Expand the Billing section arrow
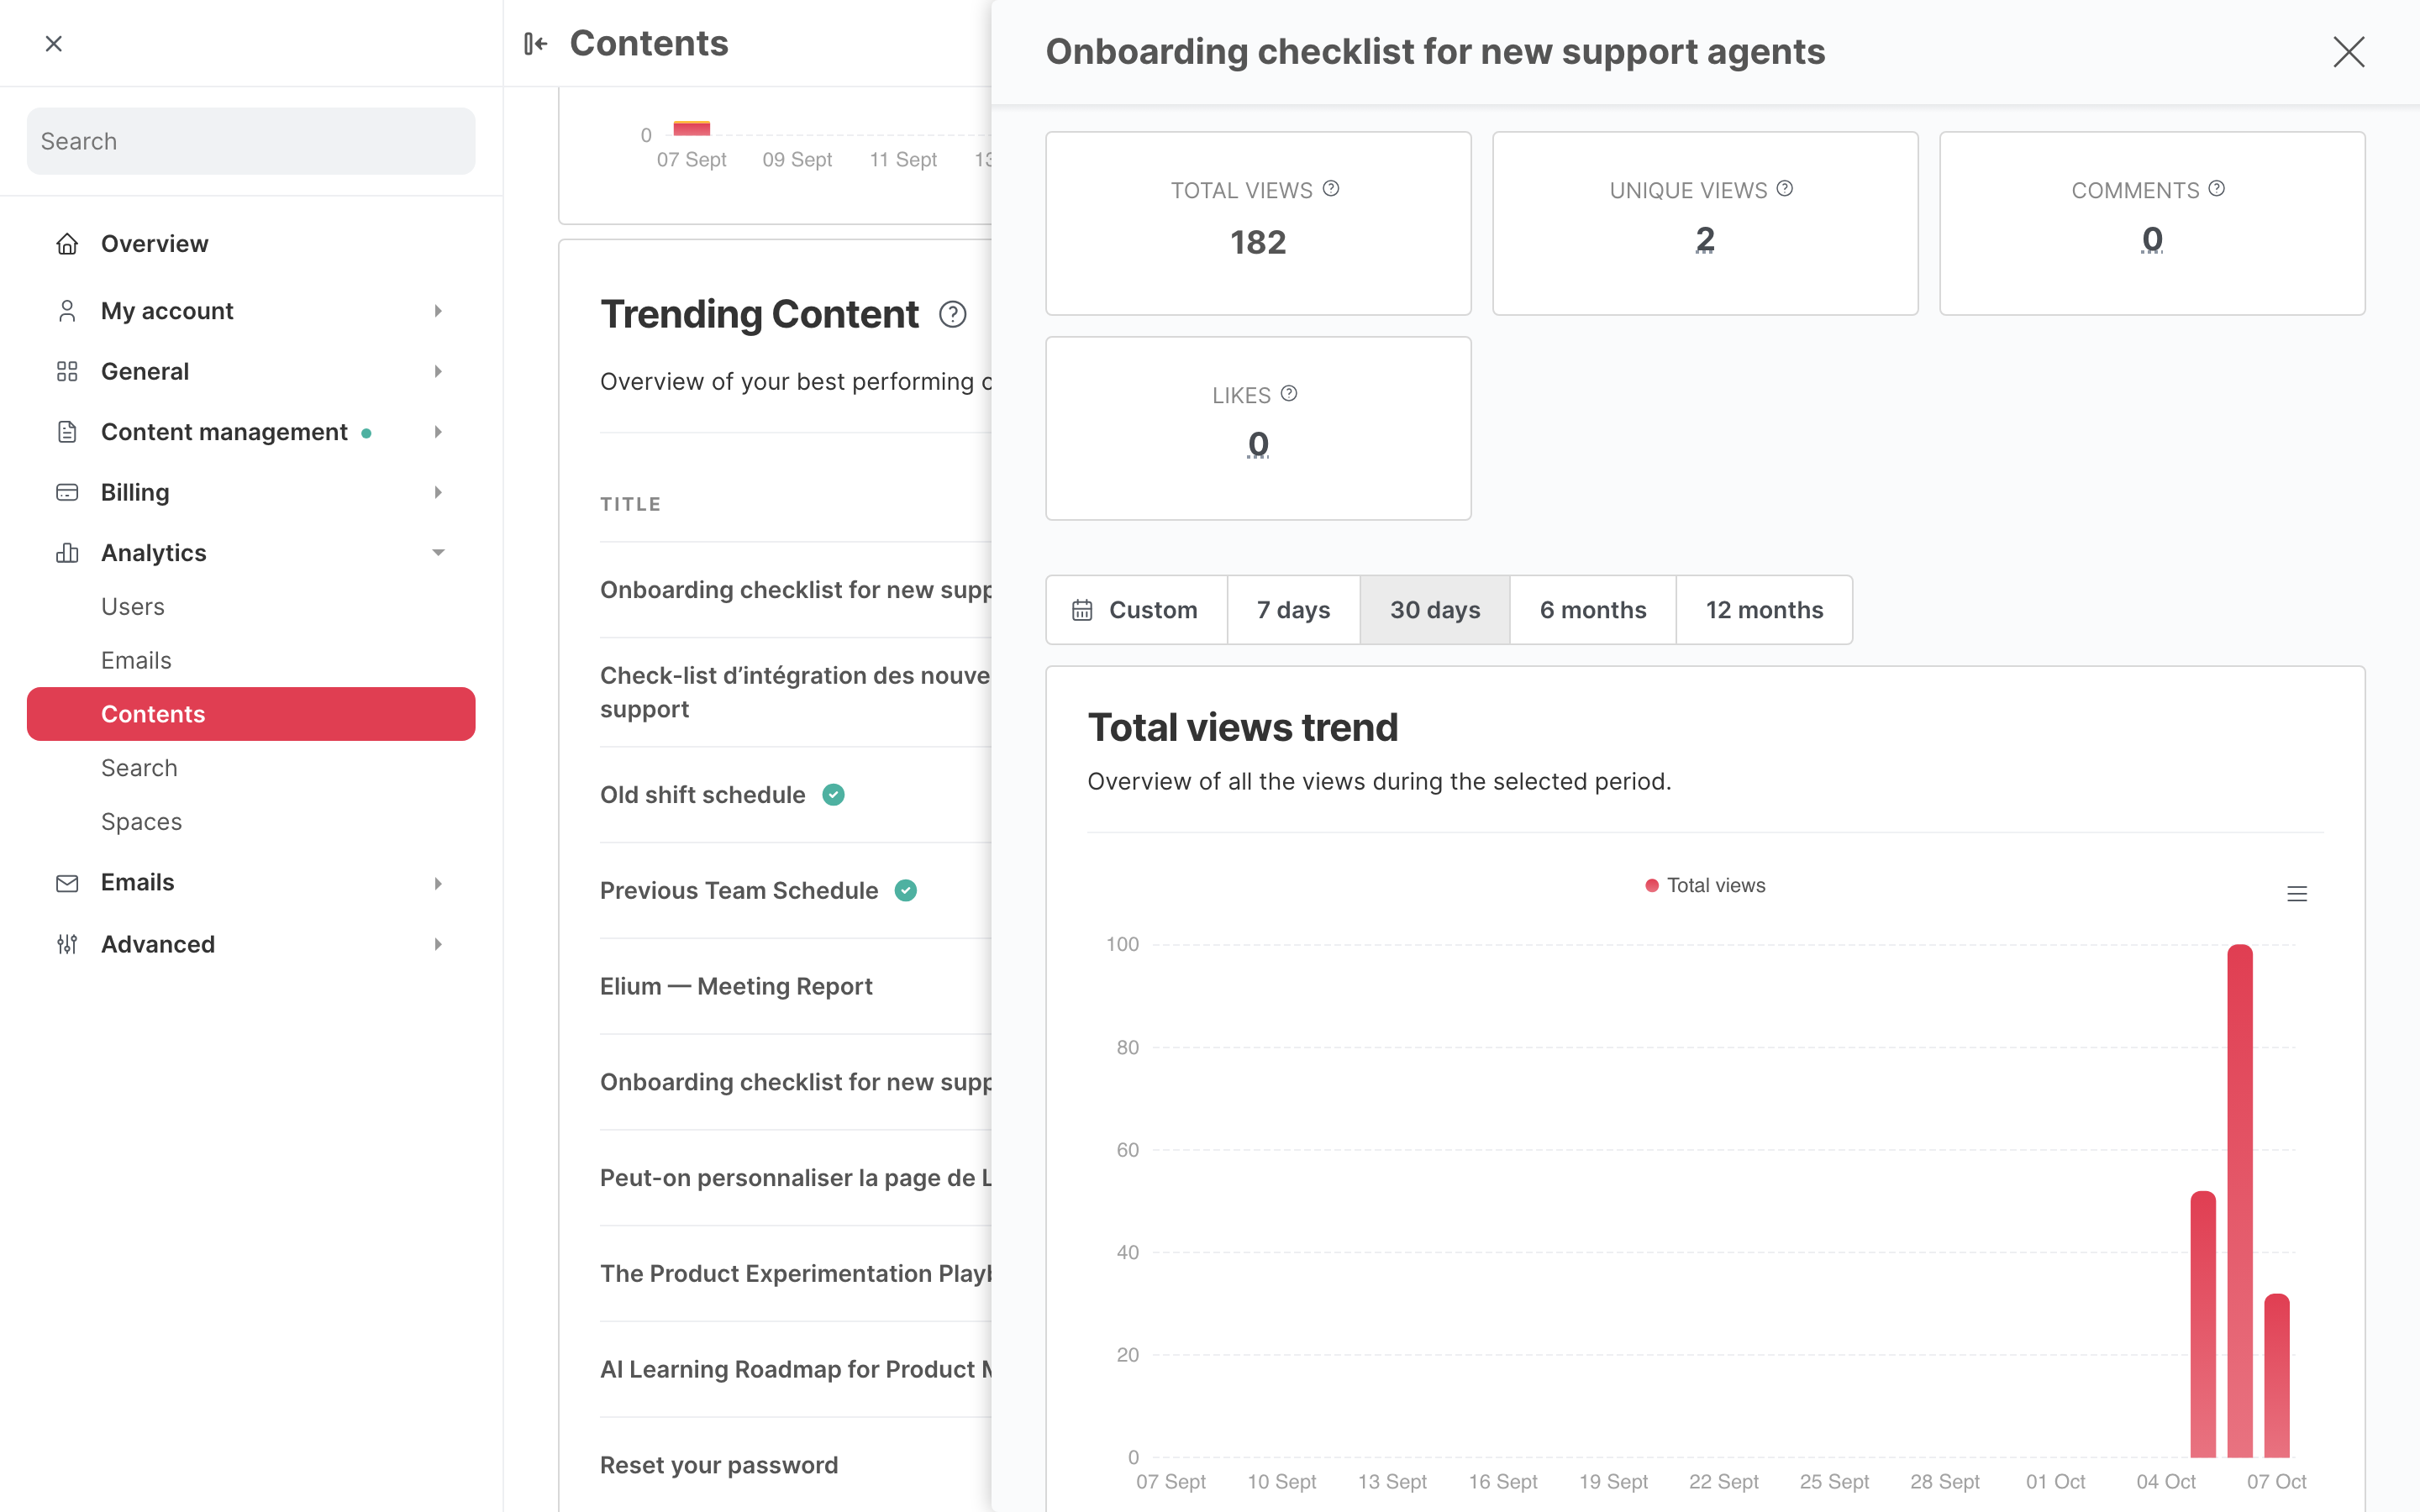Image resolution: width=2420 pixels, height=1512 pixels. [x=438, y=492]
